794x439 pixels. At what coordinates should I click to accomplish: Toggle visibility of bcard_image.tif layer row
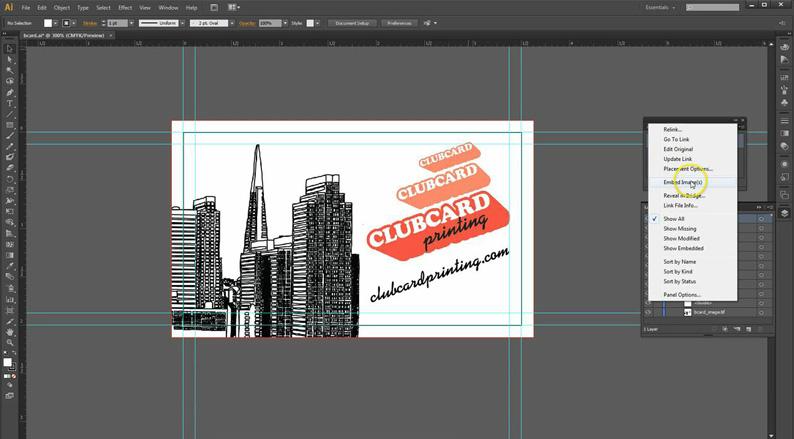click(648, 312)
